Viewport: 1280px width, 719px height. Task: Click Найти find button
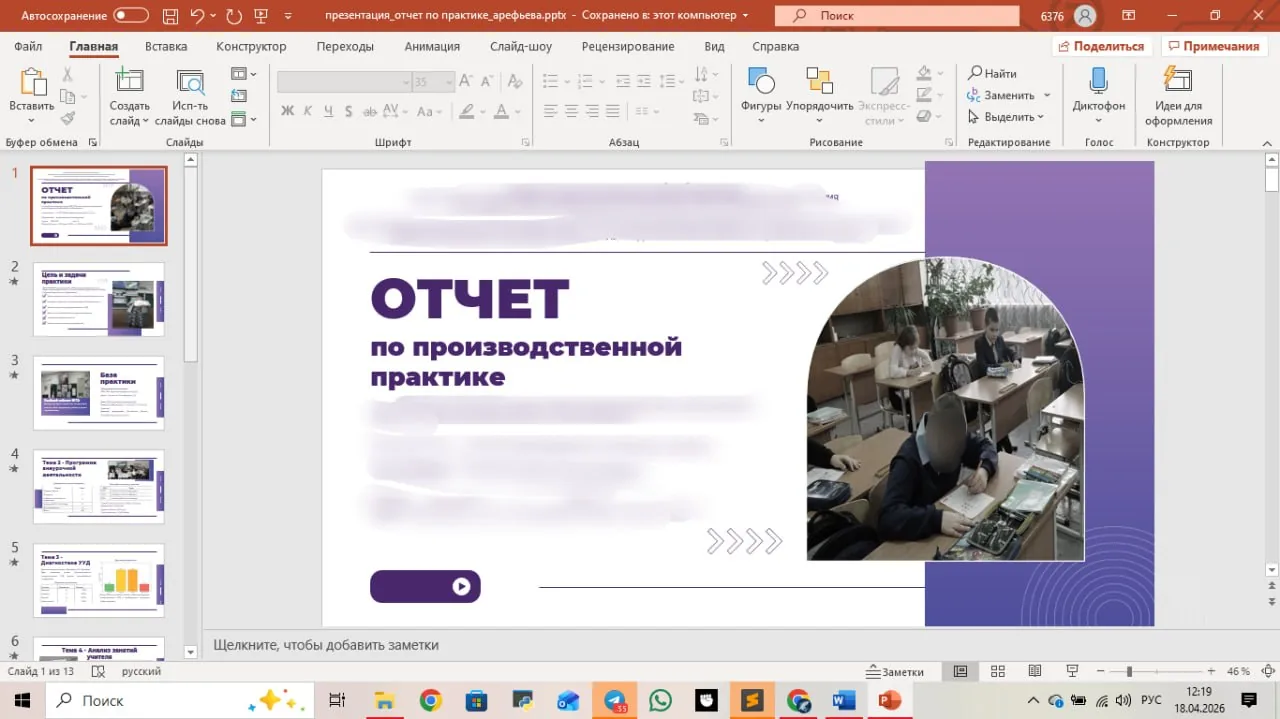[x=992, y=73]
